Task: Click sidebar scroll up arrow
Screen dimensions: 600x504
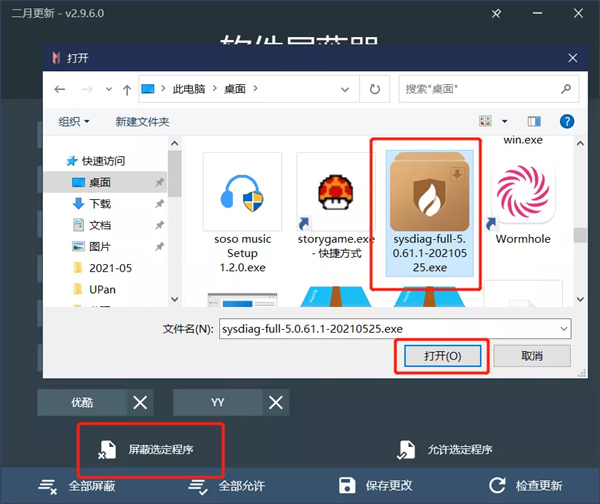Action: [174, 144]
